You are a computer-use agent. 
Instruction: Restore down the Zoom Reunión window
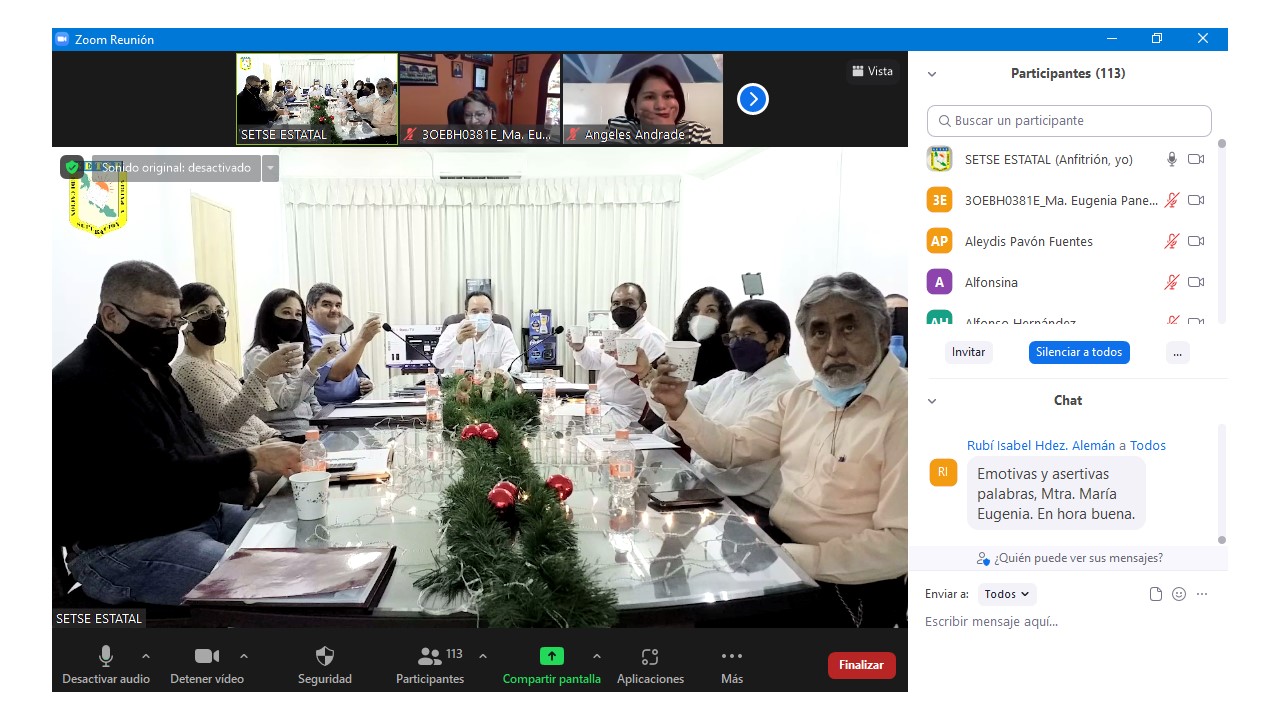click(x=1157, y=39)
